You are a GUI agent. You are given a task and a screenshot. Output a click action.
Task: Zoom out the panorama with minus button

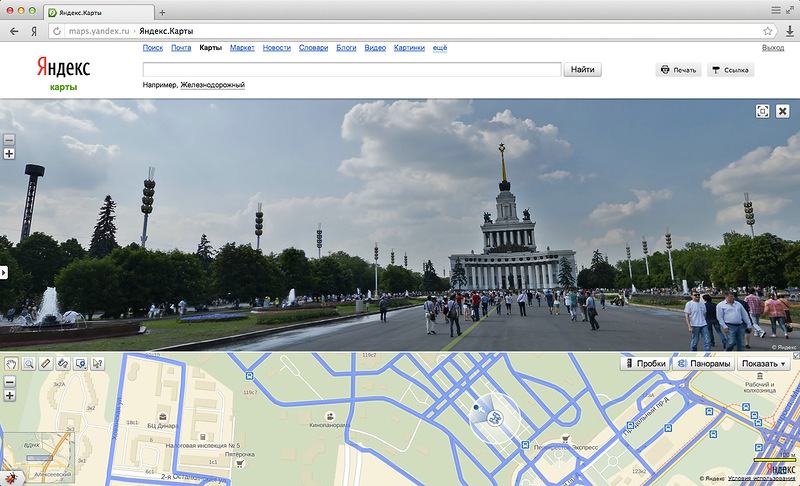[9, 139]
